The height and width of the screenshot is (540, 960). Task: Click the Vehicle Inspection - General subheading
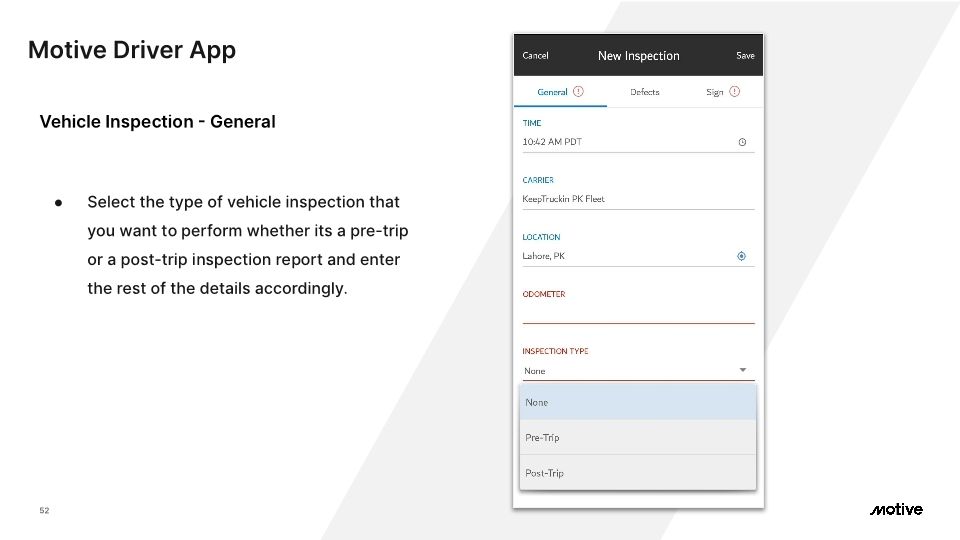coord(157,121)
